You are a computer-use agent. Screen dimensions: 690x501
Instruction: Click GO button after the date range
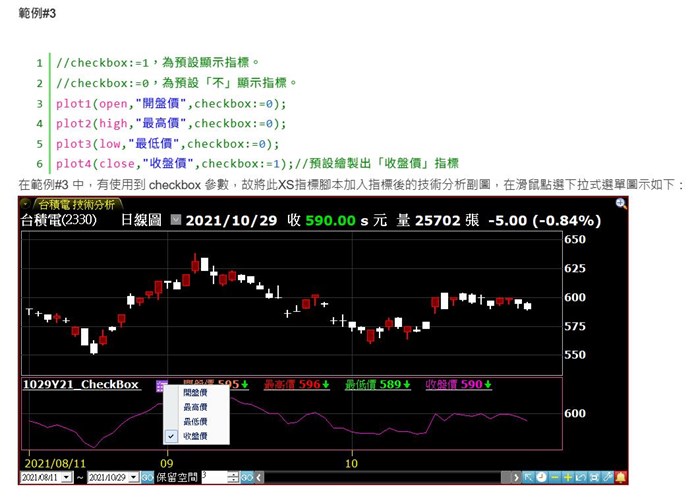[147, 477]
